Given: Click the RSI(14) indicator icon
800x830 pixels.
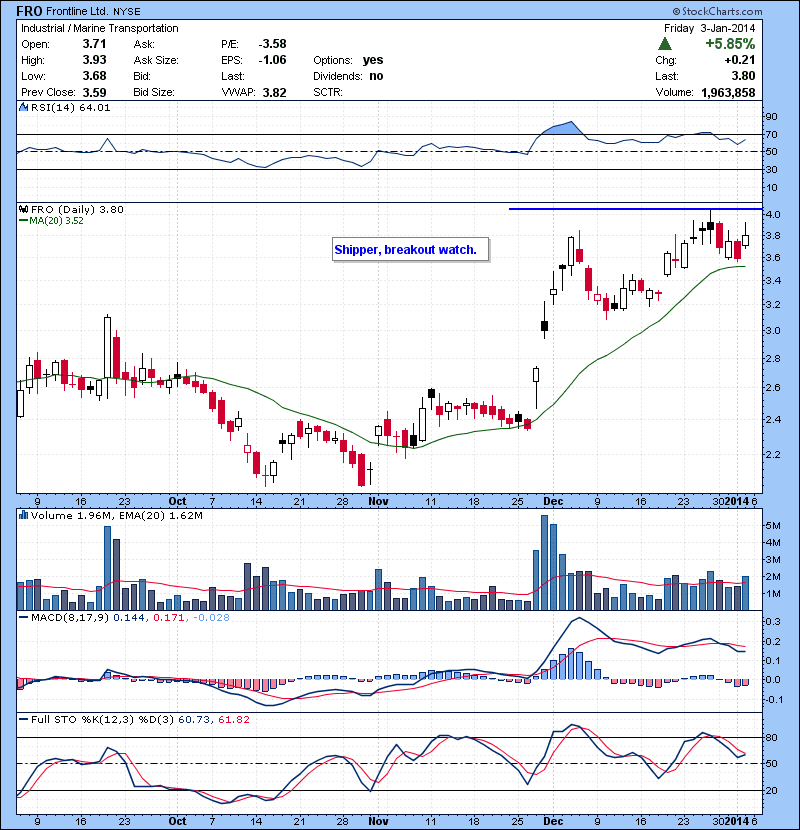Looking at the screenshot, I should tap(23, 107).
